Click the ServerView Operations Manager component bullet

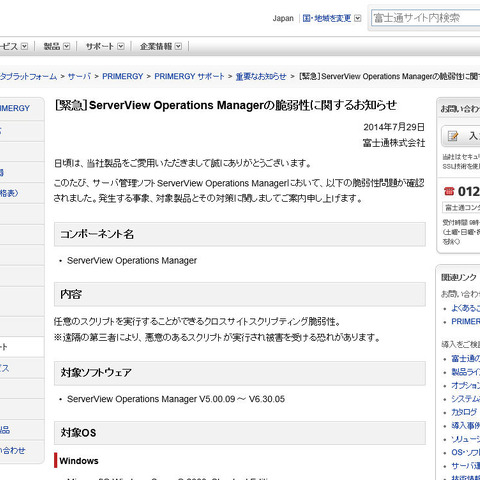(x=132, y=260)
